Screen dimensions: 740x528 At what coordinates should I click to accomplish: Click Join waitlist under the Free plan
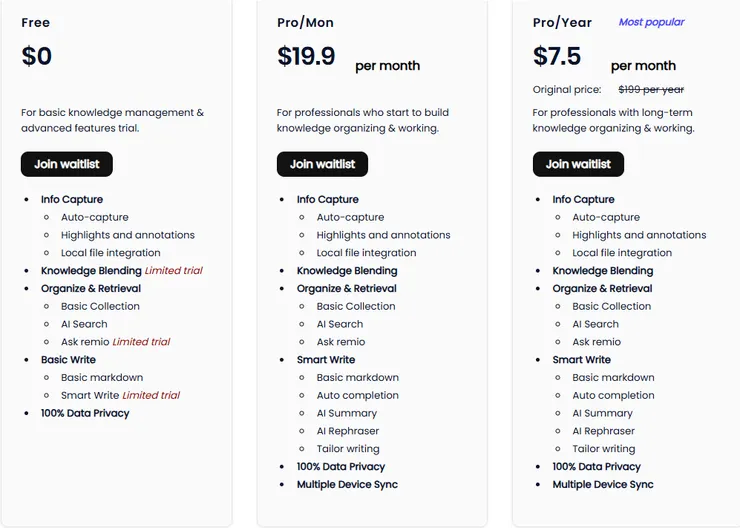pos(66,164)
